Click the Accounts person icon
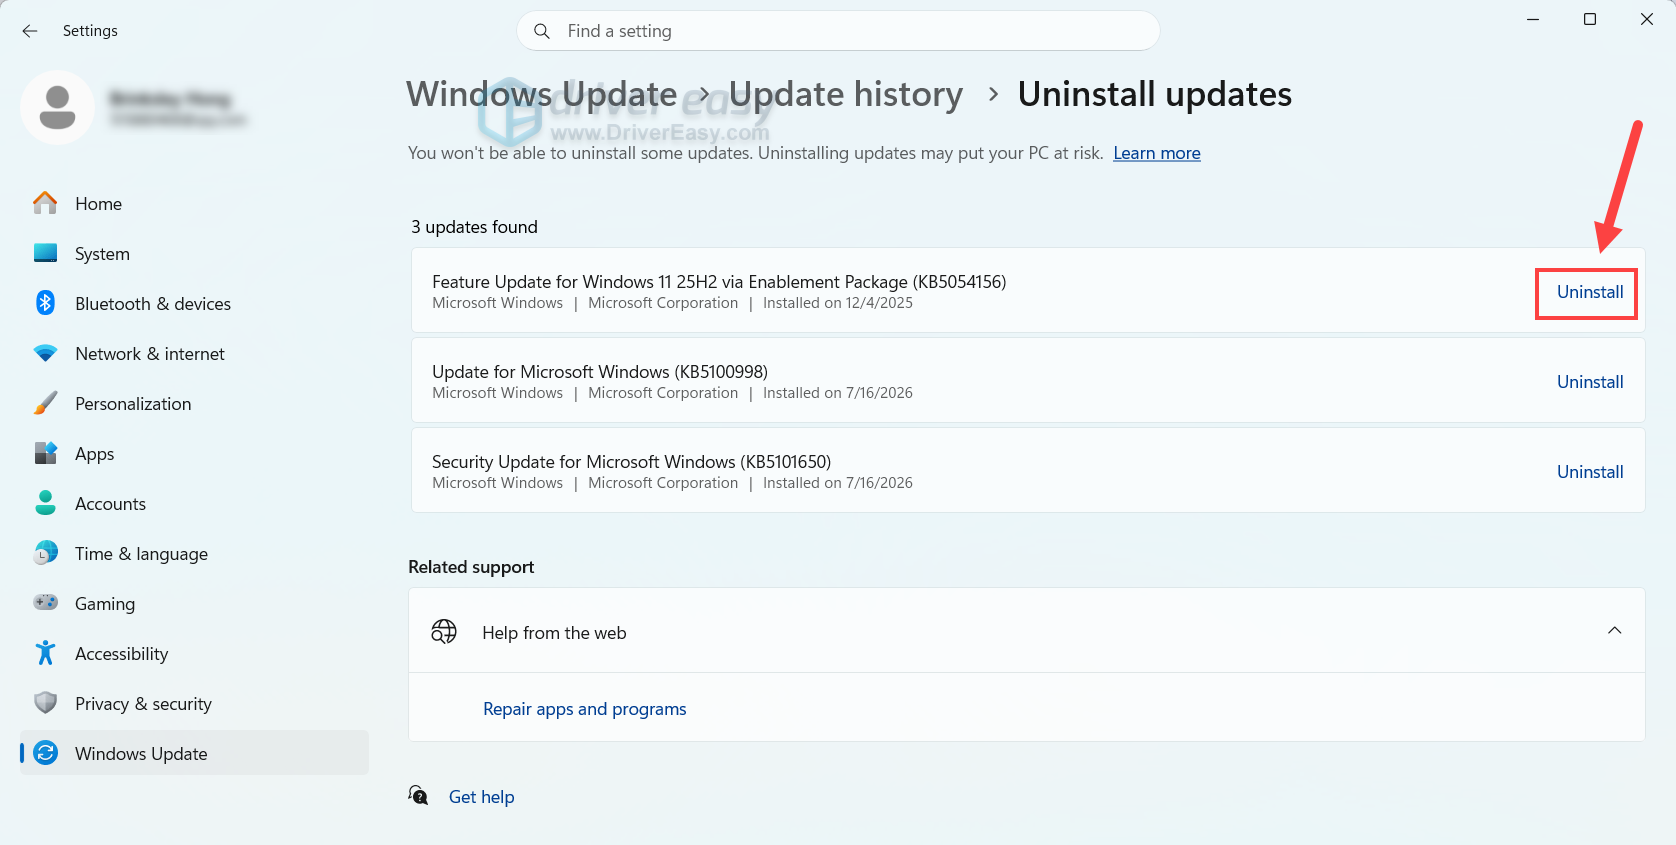Viewport: 1676px width, 845px height. [x=45, y=503]
